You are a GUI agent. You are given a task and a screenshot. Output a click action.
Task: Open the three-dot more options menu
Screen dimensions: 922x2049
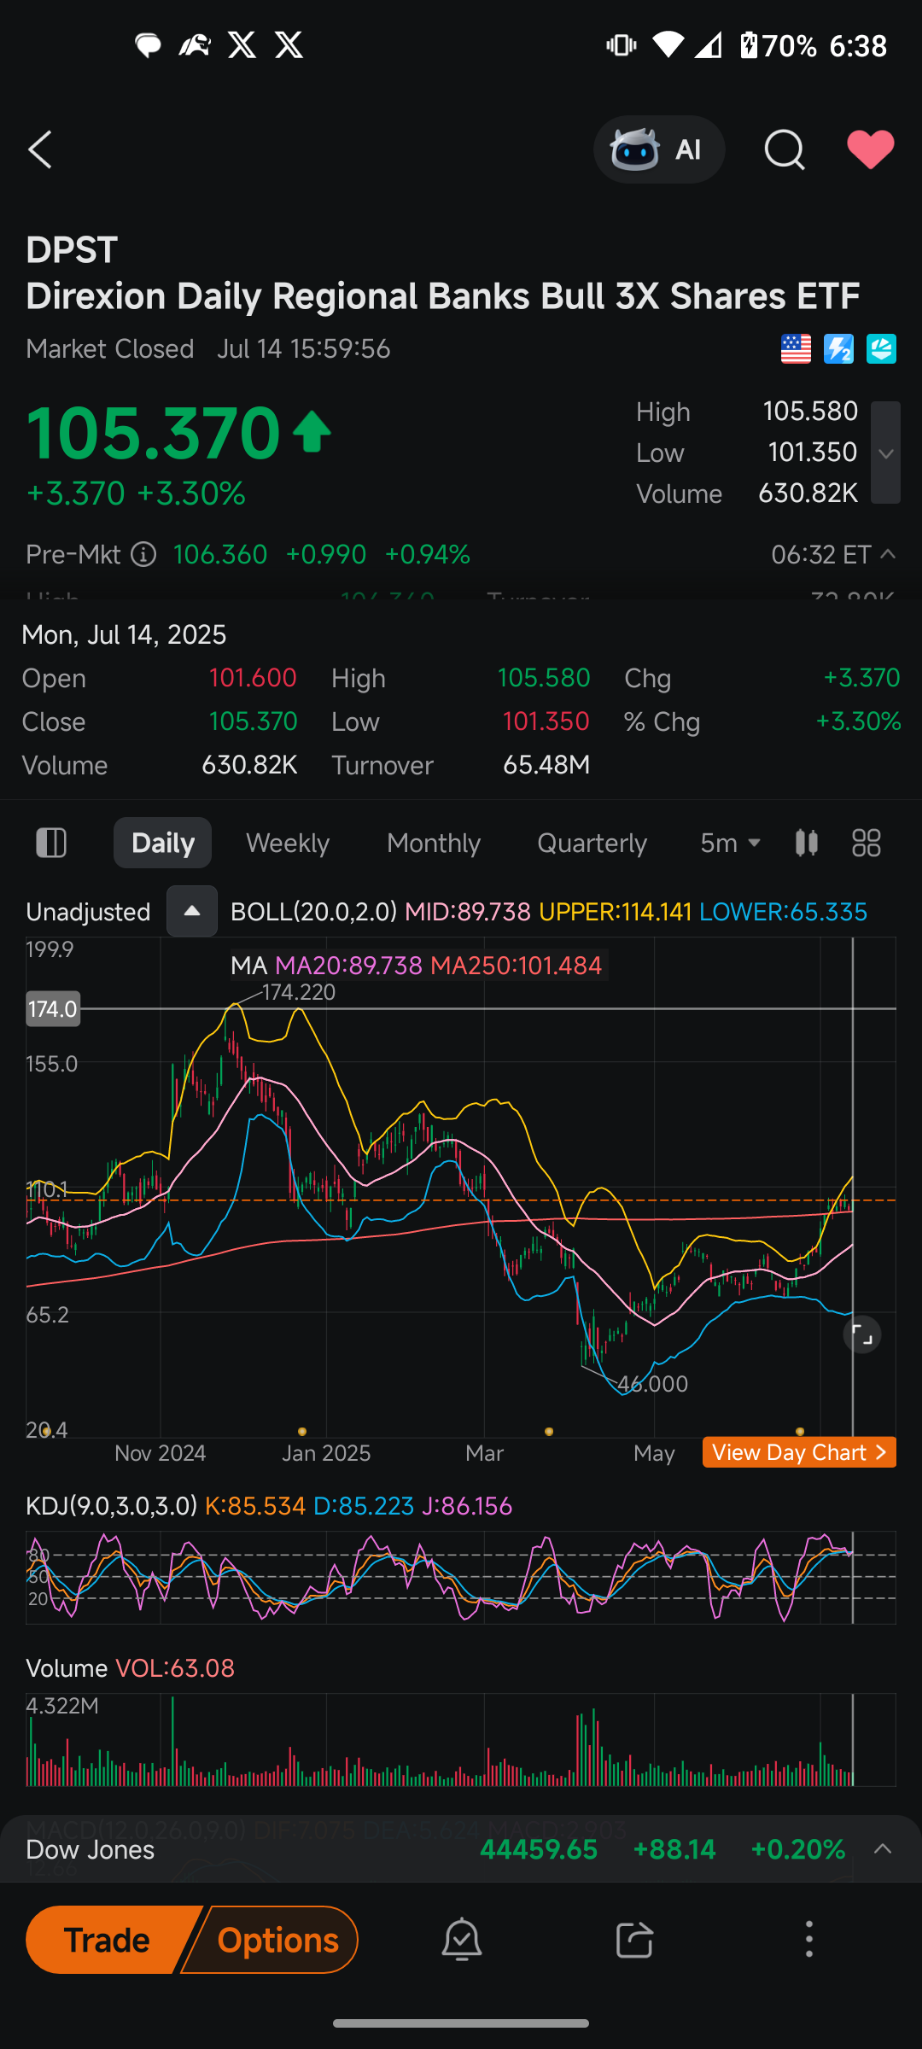pyautogui.click(x=809, y=1939)
